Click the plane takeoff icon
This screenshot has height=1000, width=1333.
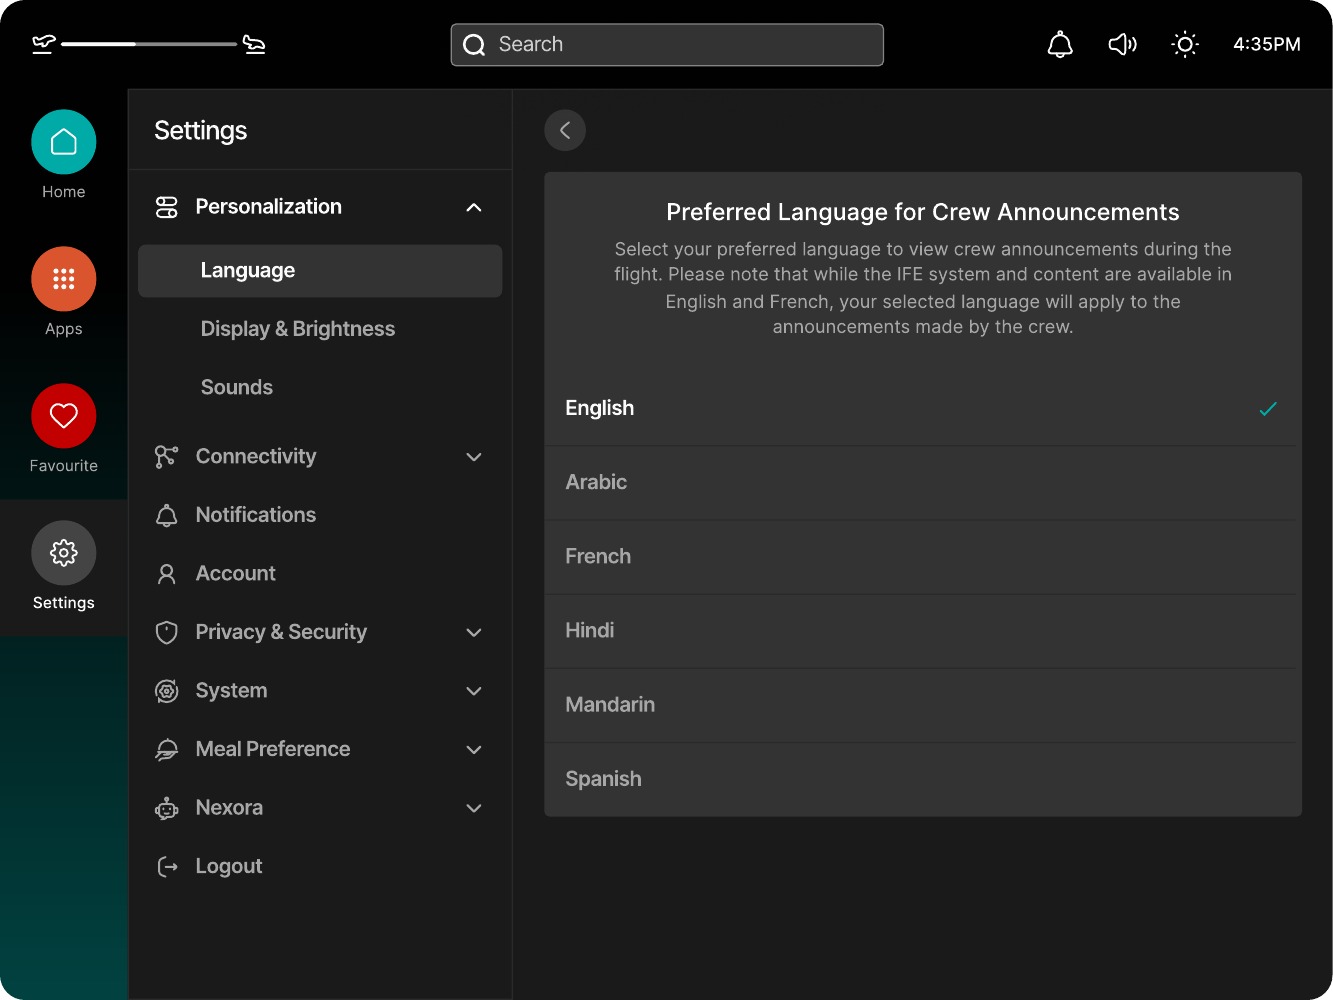(43, 44)
